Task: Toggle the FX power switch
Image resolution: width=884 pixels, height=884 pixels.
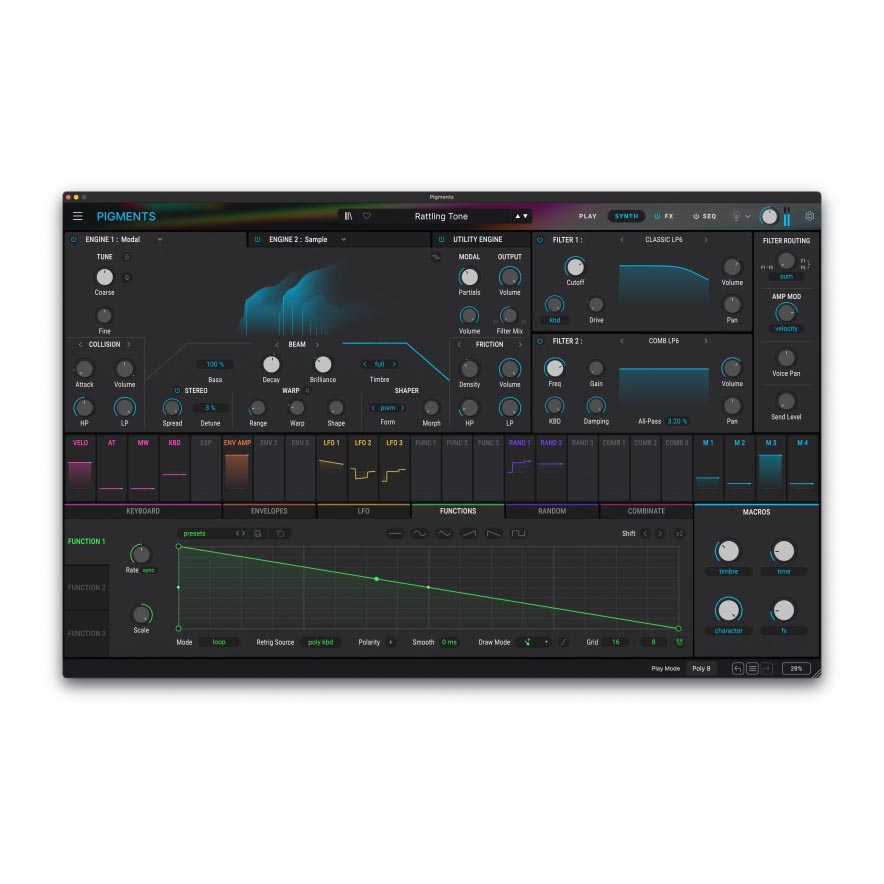Action: click(657, 216)
